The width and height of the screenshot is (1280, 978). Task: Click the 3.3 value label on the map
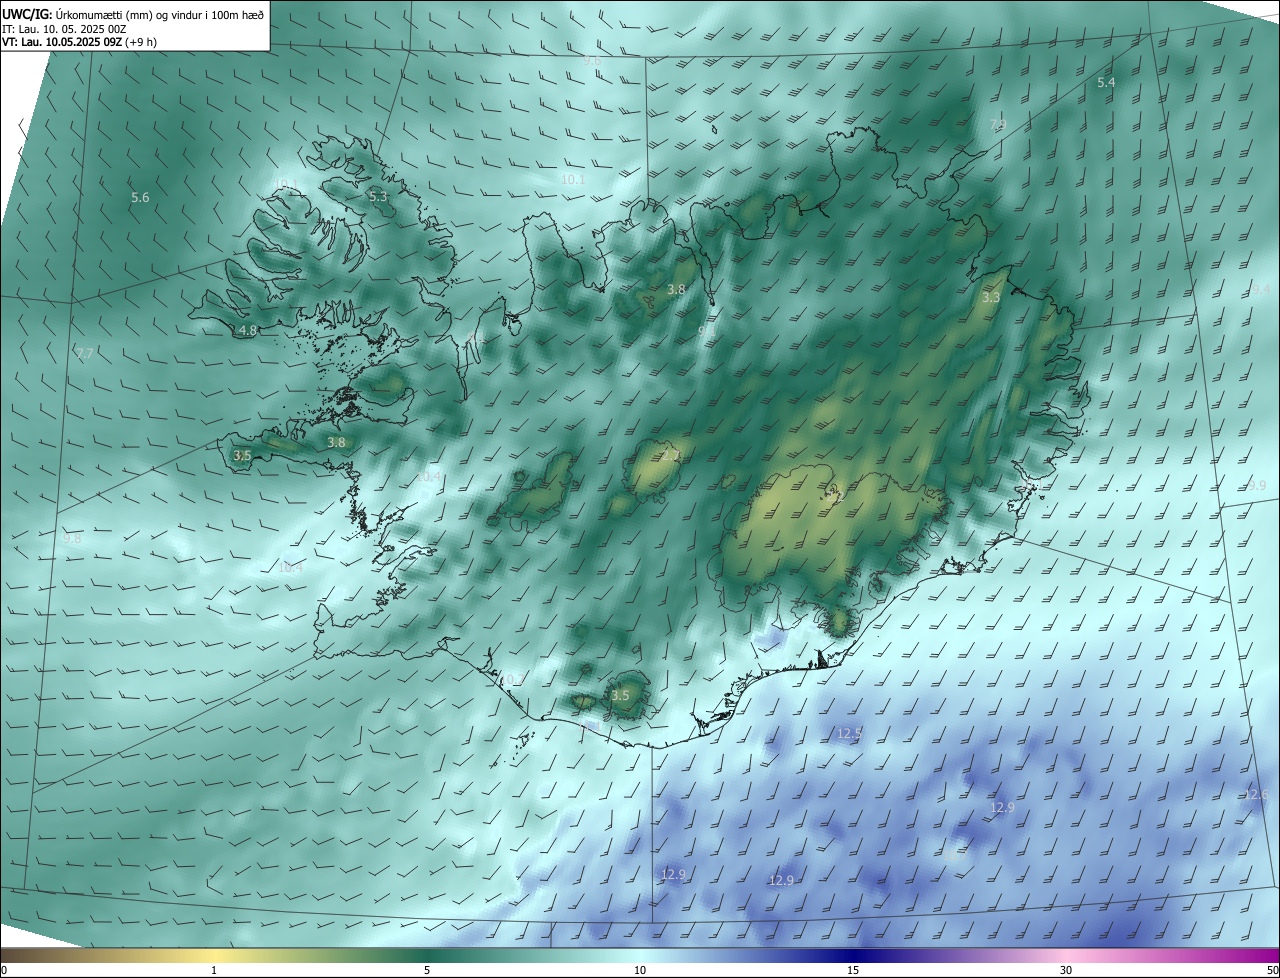(991, 298)
